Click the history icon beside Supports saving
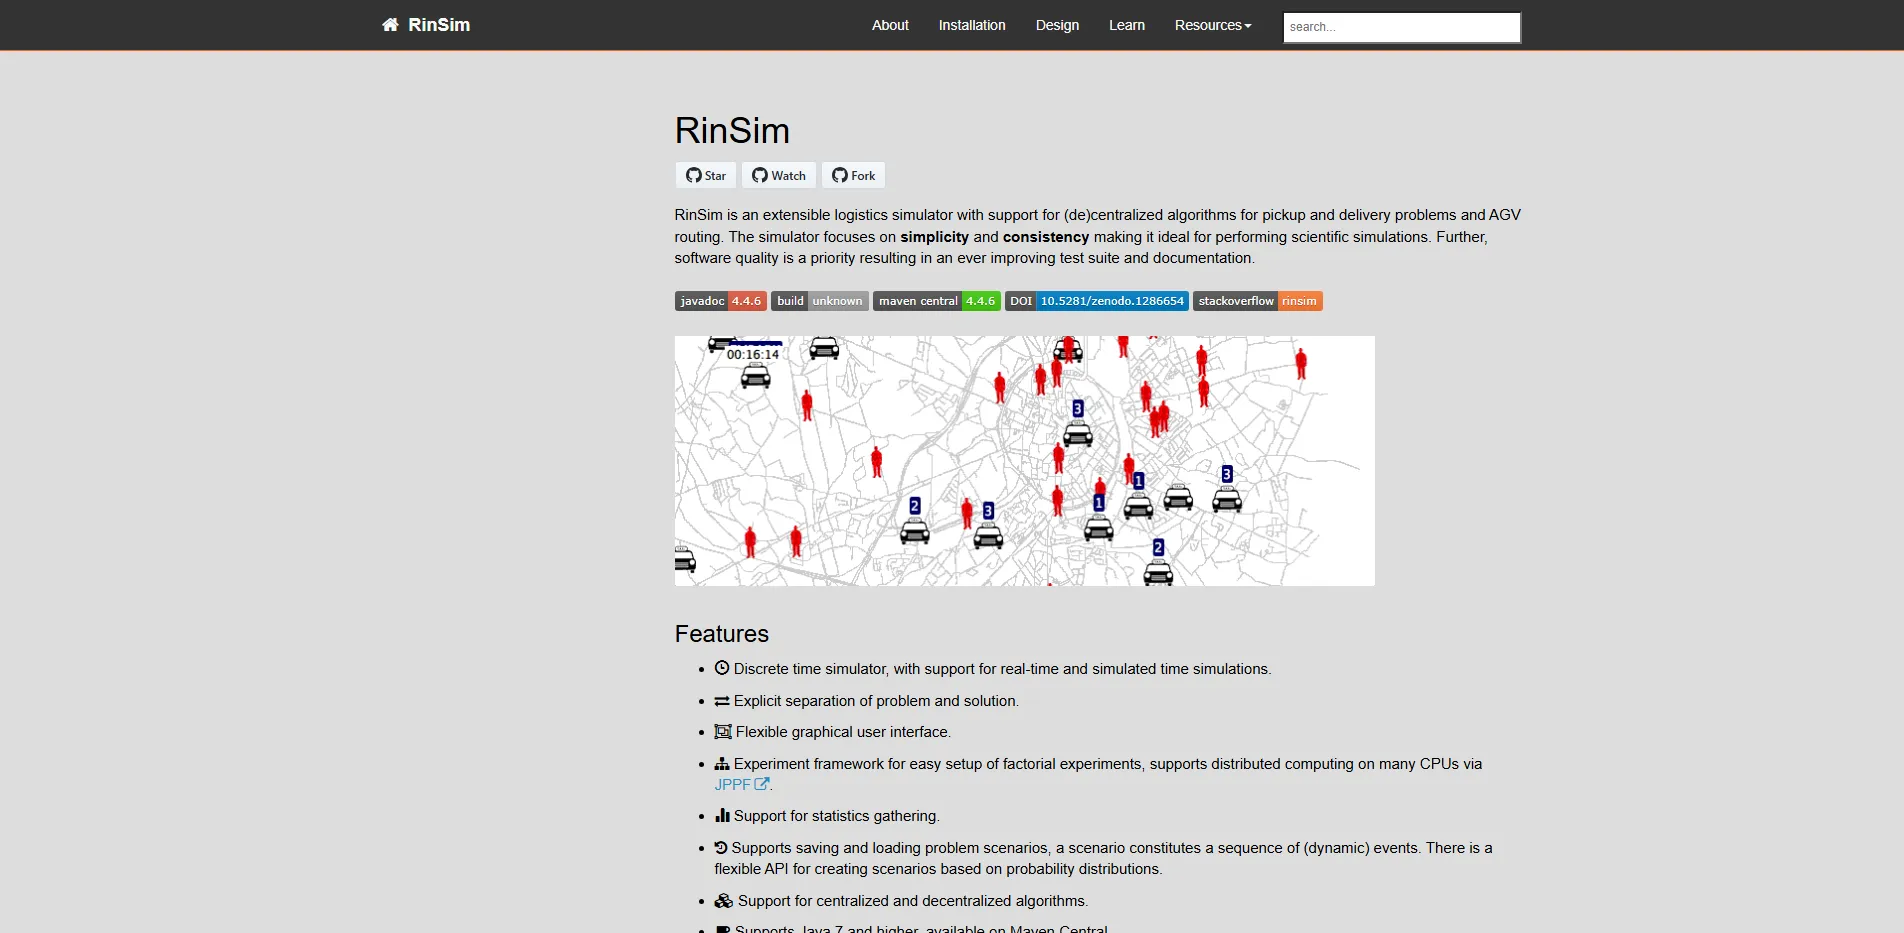 [x=721, y=848]
